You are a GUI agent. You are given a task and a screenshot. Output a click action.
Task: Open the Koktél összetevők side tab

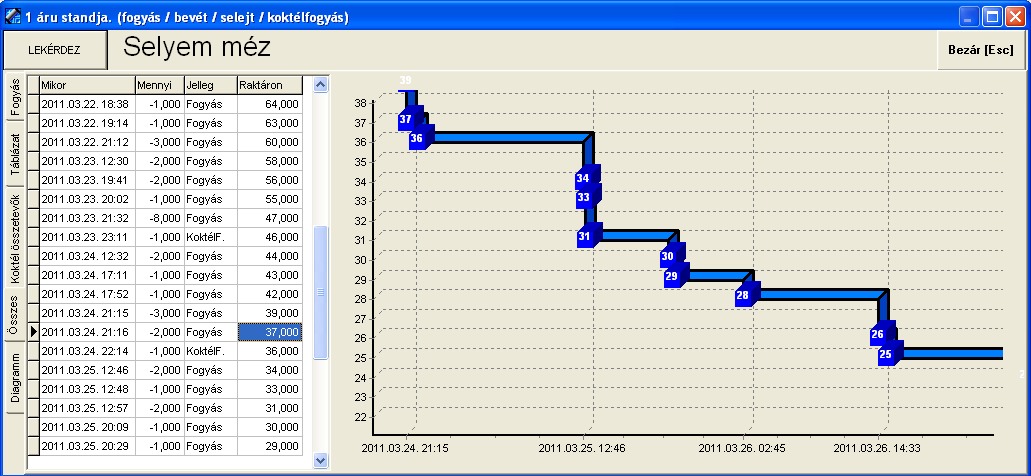point(15,239)
